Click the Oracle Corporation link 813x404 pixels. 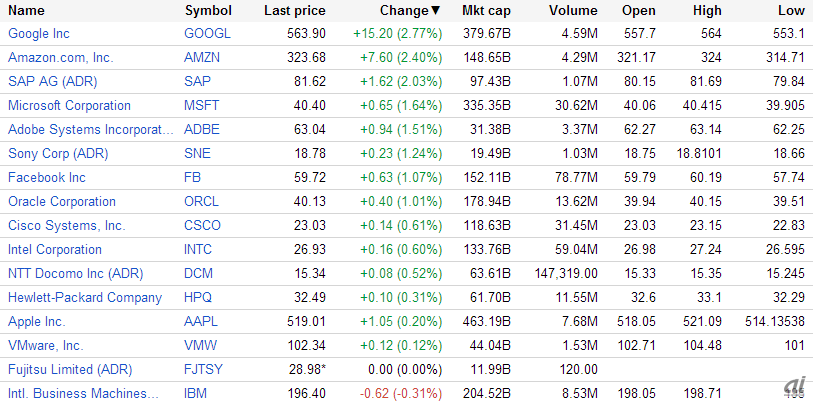click(62, 201)
